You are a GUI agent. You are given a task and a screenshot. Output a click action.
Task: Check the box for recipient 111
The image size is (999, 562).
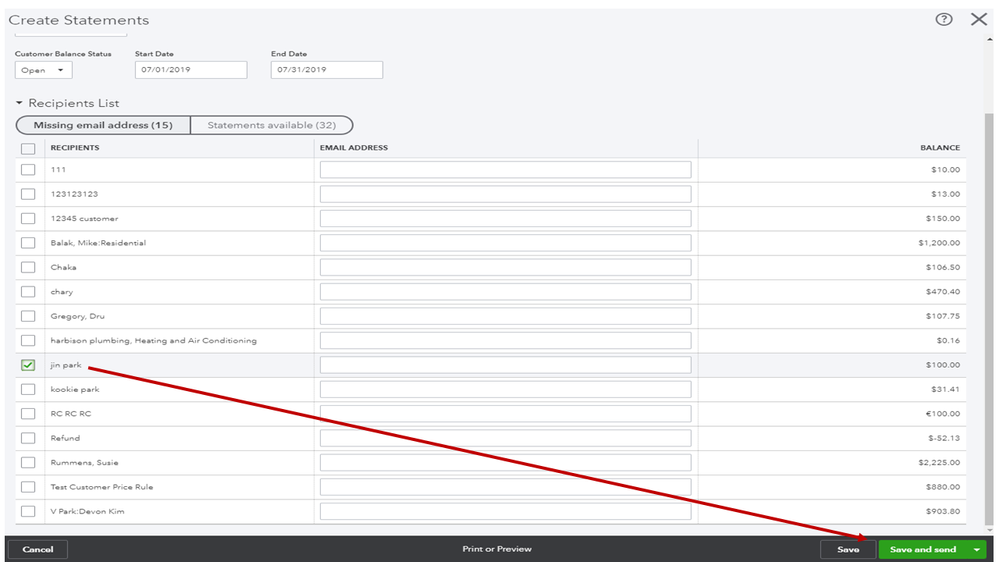(x=28, y=169)
